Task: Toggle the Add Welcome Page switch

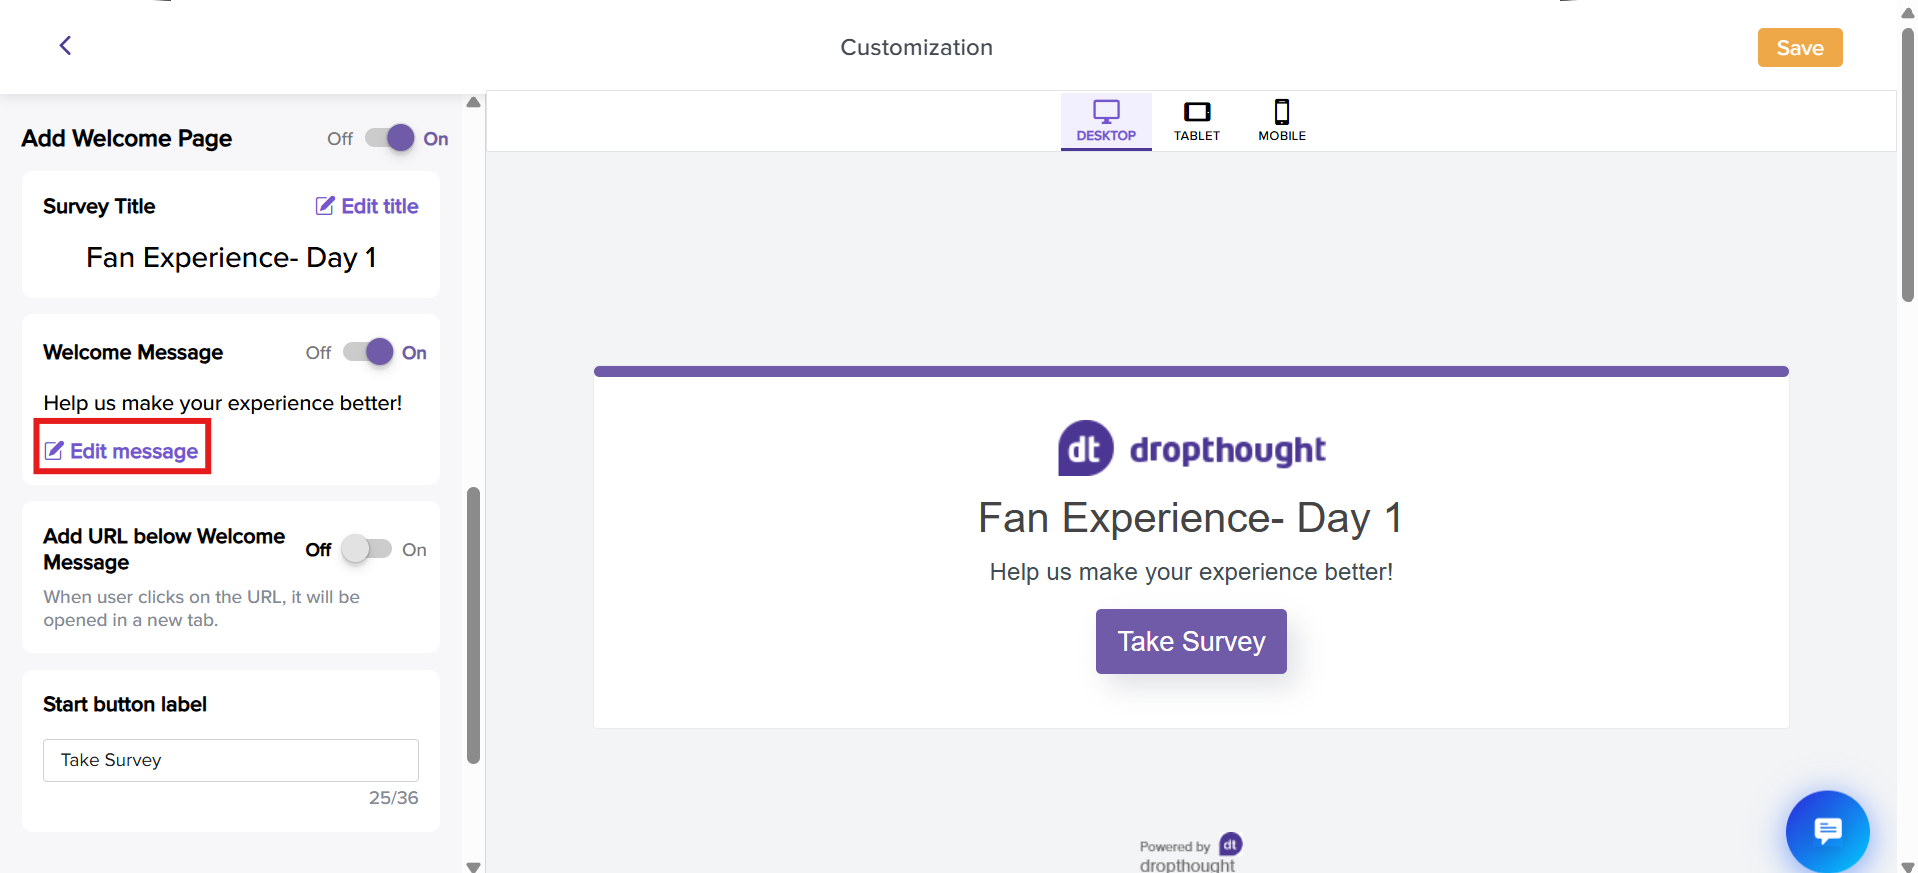Action: click(390, 138)
